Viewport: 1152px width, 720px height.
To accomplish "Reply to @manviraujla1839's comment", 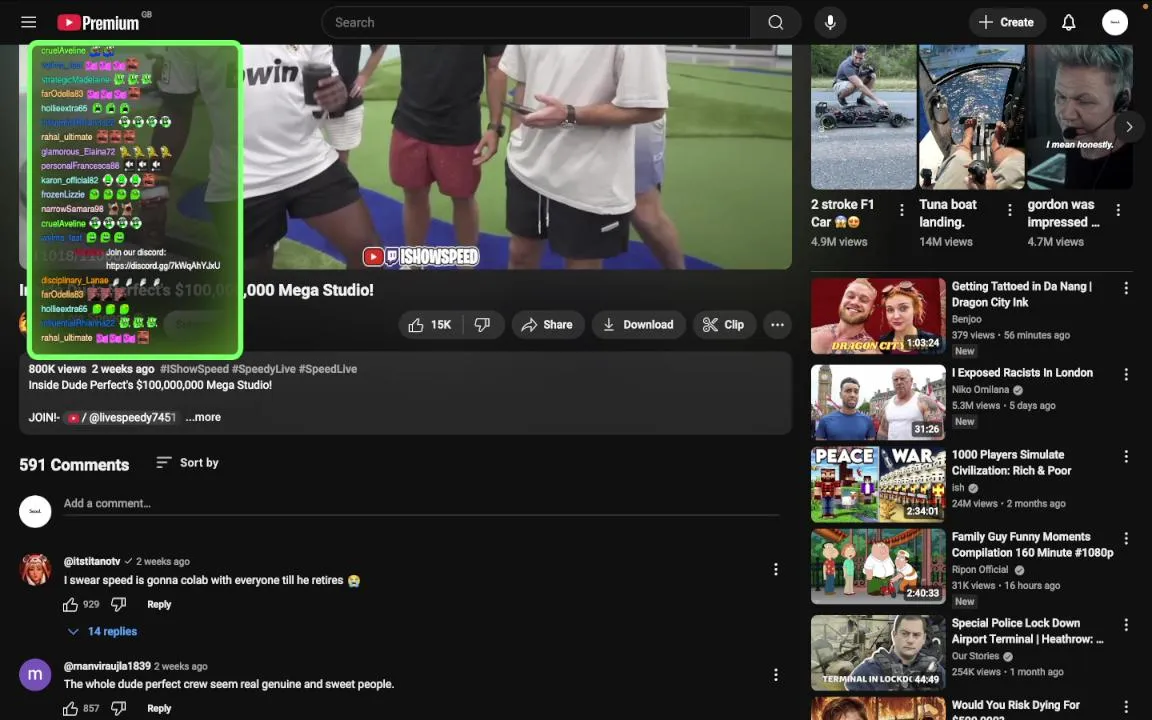I will [159, 708].
